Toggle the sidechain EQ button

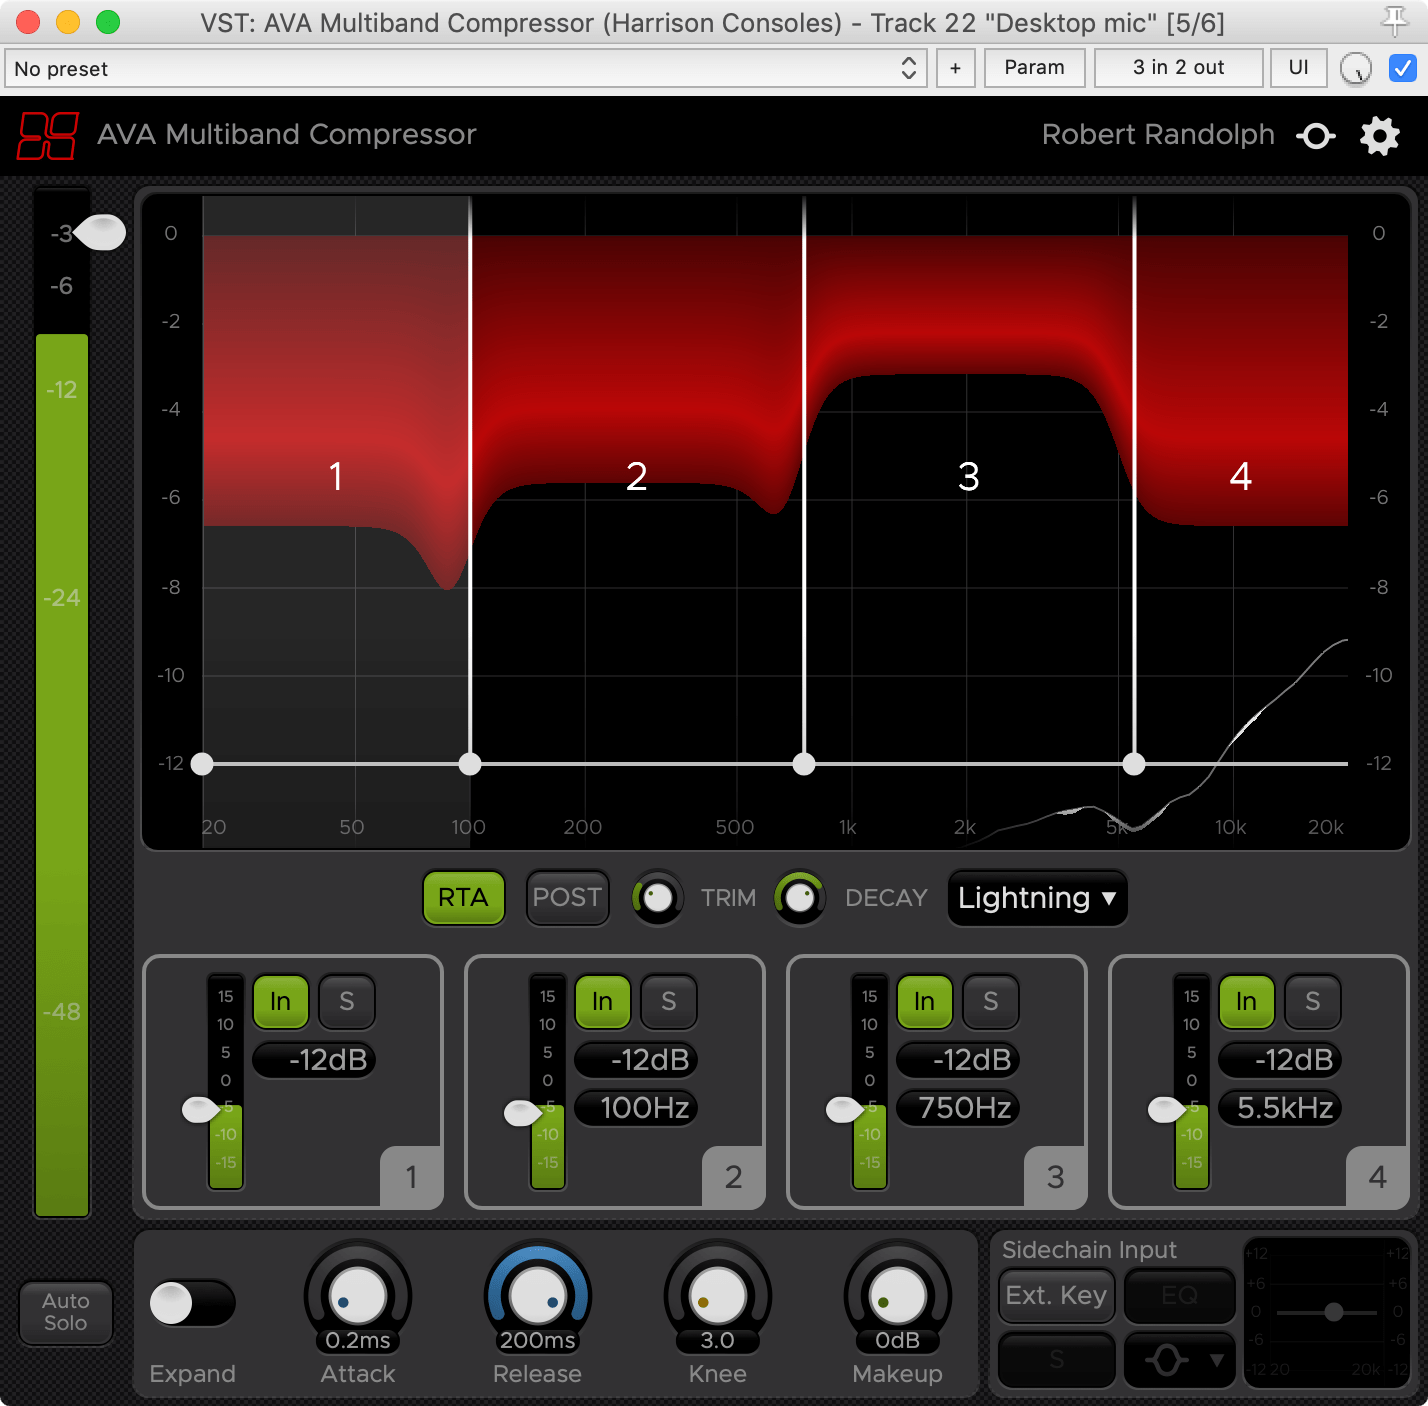point(1180,1296)
